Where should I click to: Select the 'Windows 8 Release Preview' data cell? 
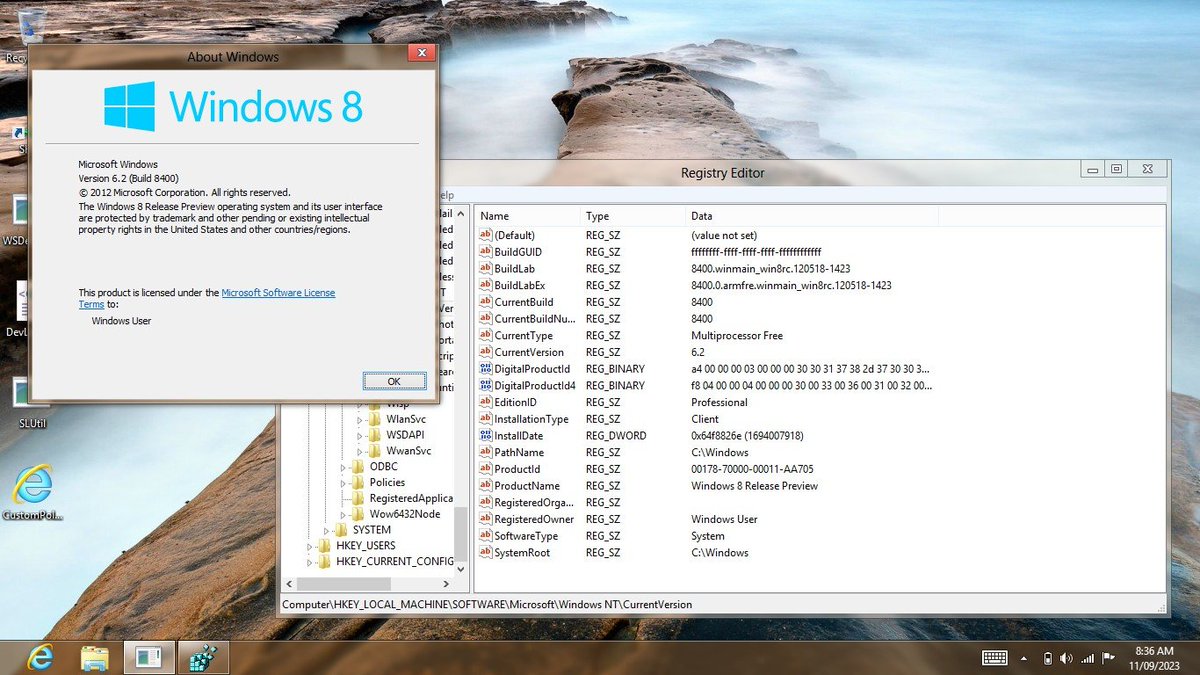(x=755, y=486)
